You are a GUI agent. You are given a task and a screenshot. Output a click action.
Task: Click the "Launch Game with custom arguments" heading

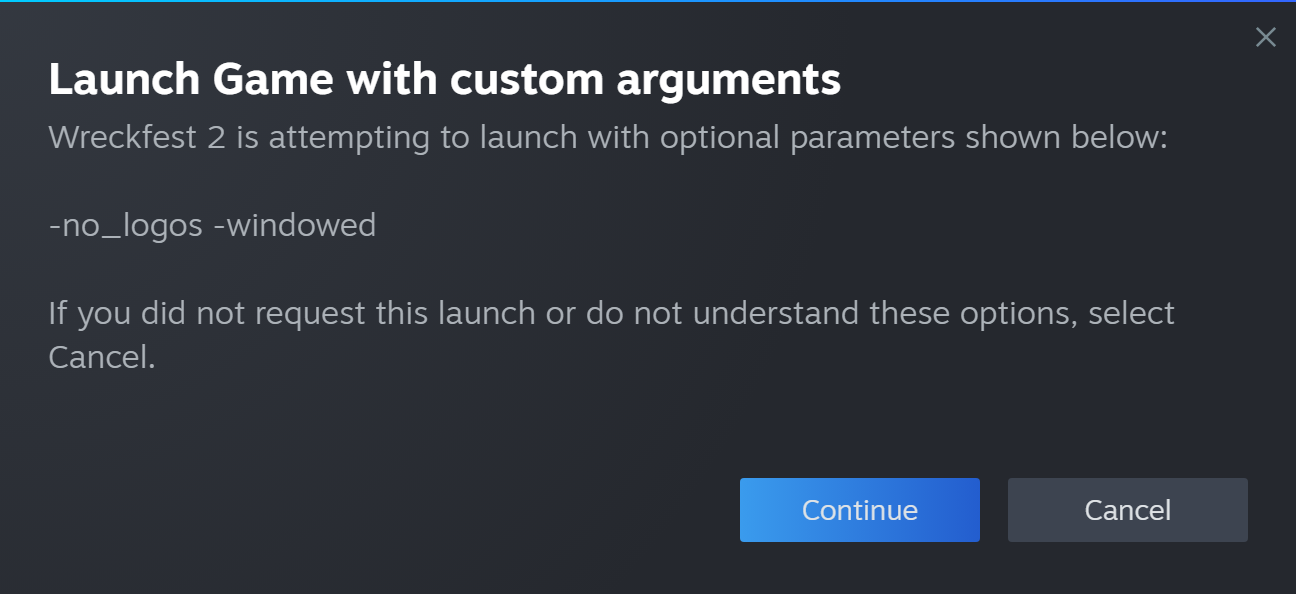(x=444, y=80)
